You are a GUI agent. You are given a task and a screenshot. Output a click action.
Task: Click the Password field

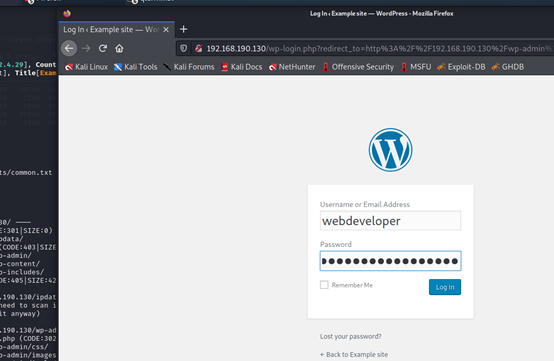390,261
